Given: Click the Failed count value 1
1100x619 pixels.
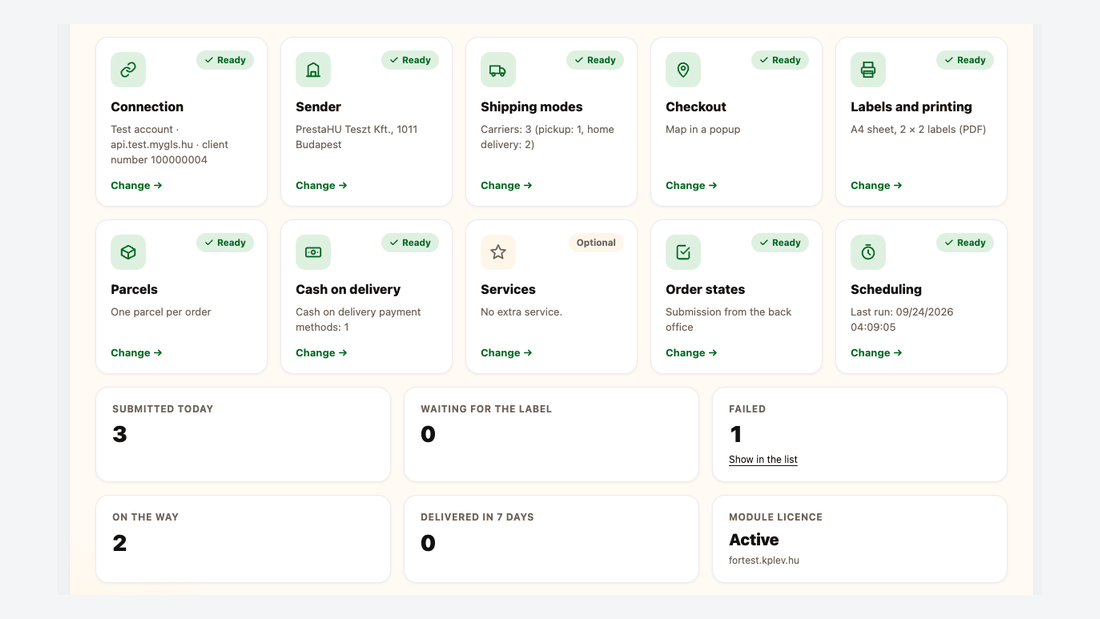Looking at the screenshot, I should (x=735, y=434).
